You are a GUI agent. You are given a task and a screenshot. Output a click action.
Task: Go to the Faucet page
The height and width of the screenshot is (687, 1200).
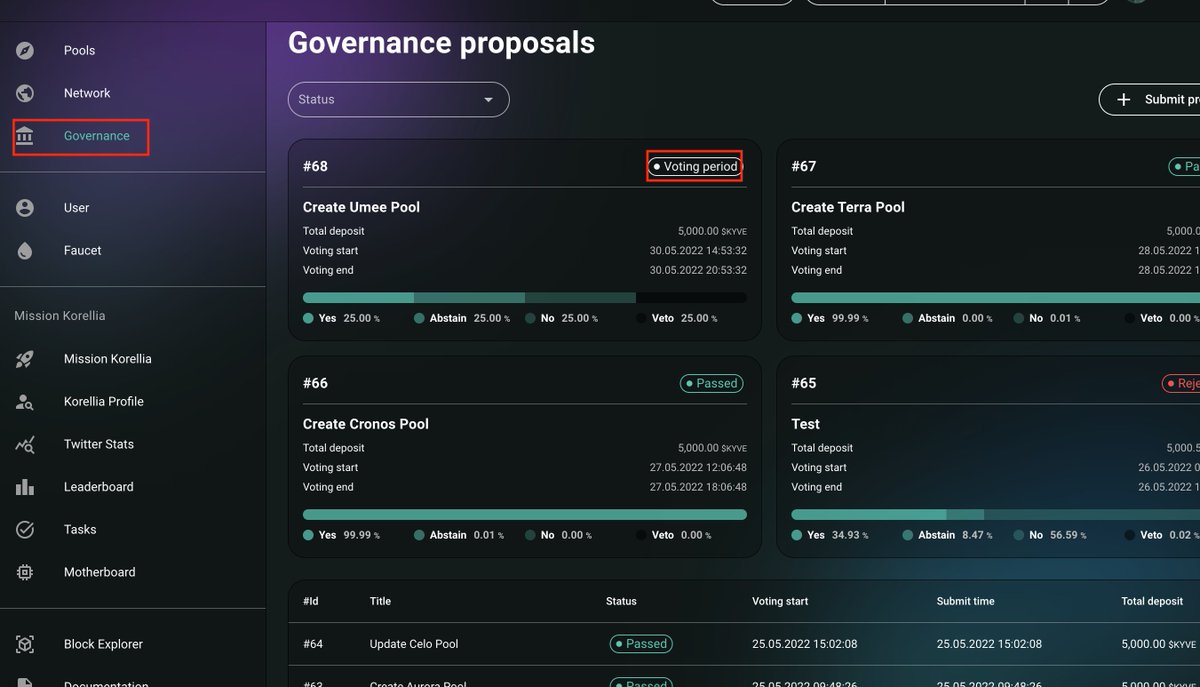coord(83,251)
